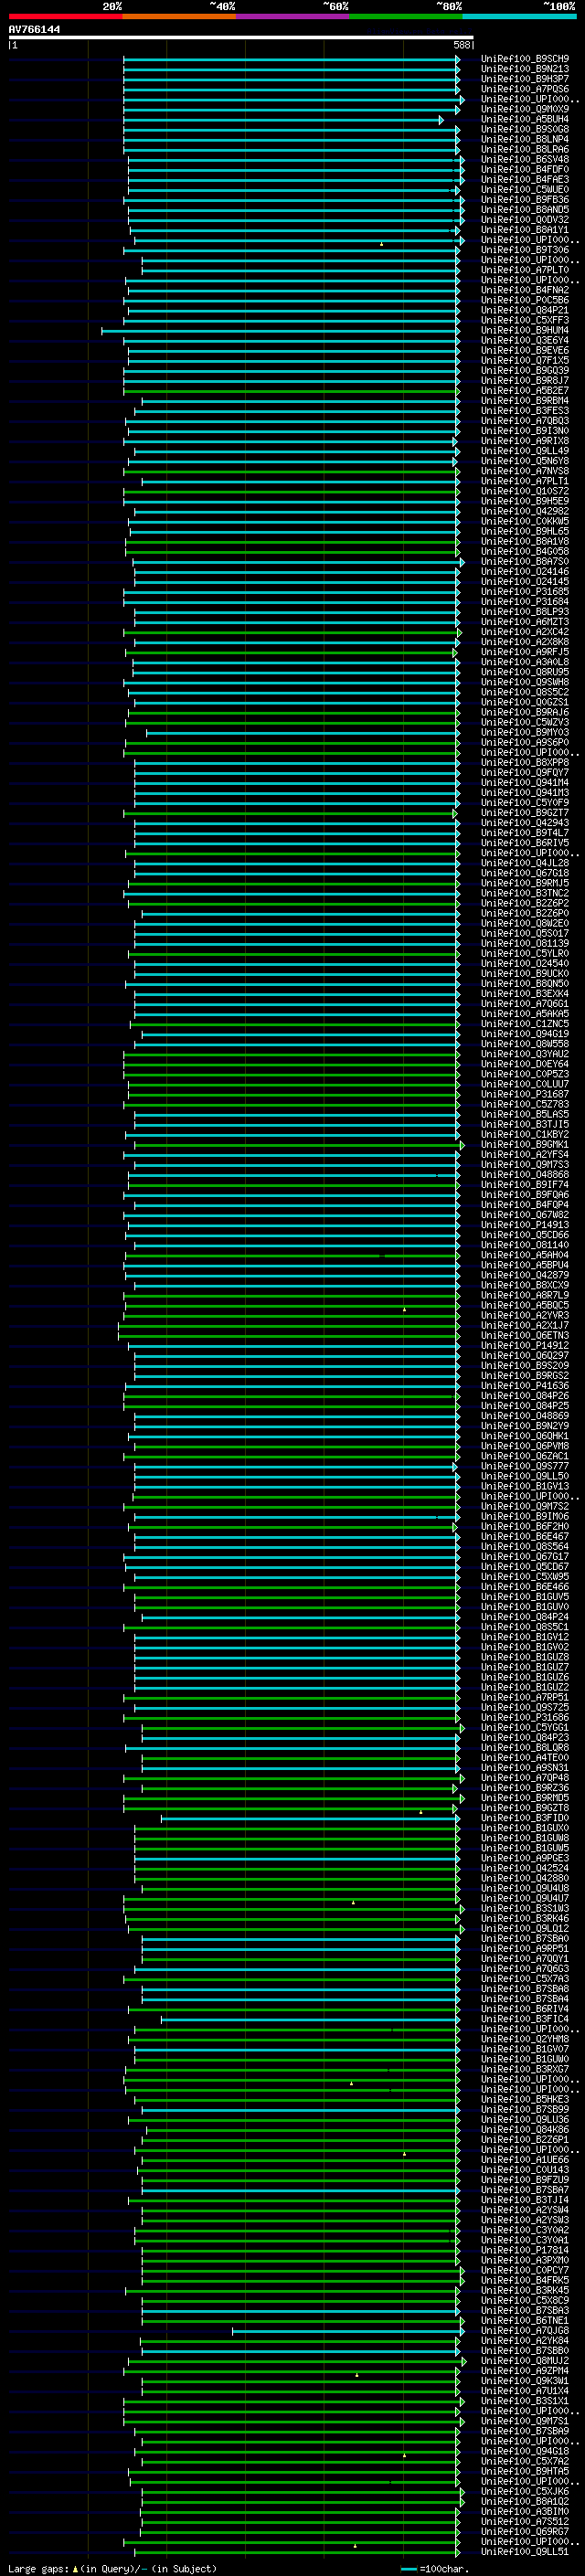The height and width of the screenshot is (2576, 585).
Task: Select hit label UniRef100_B9T306
Action: coord(525,250)
